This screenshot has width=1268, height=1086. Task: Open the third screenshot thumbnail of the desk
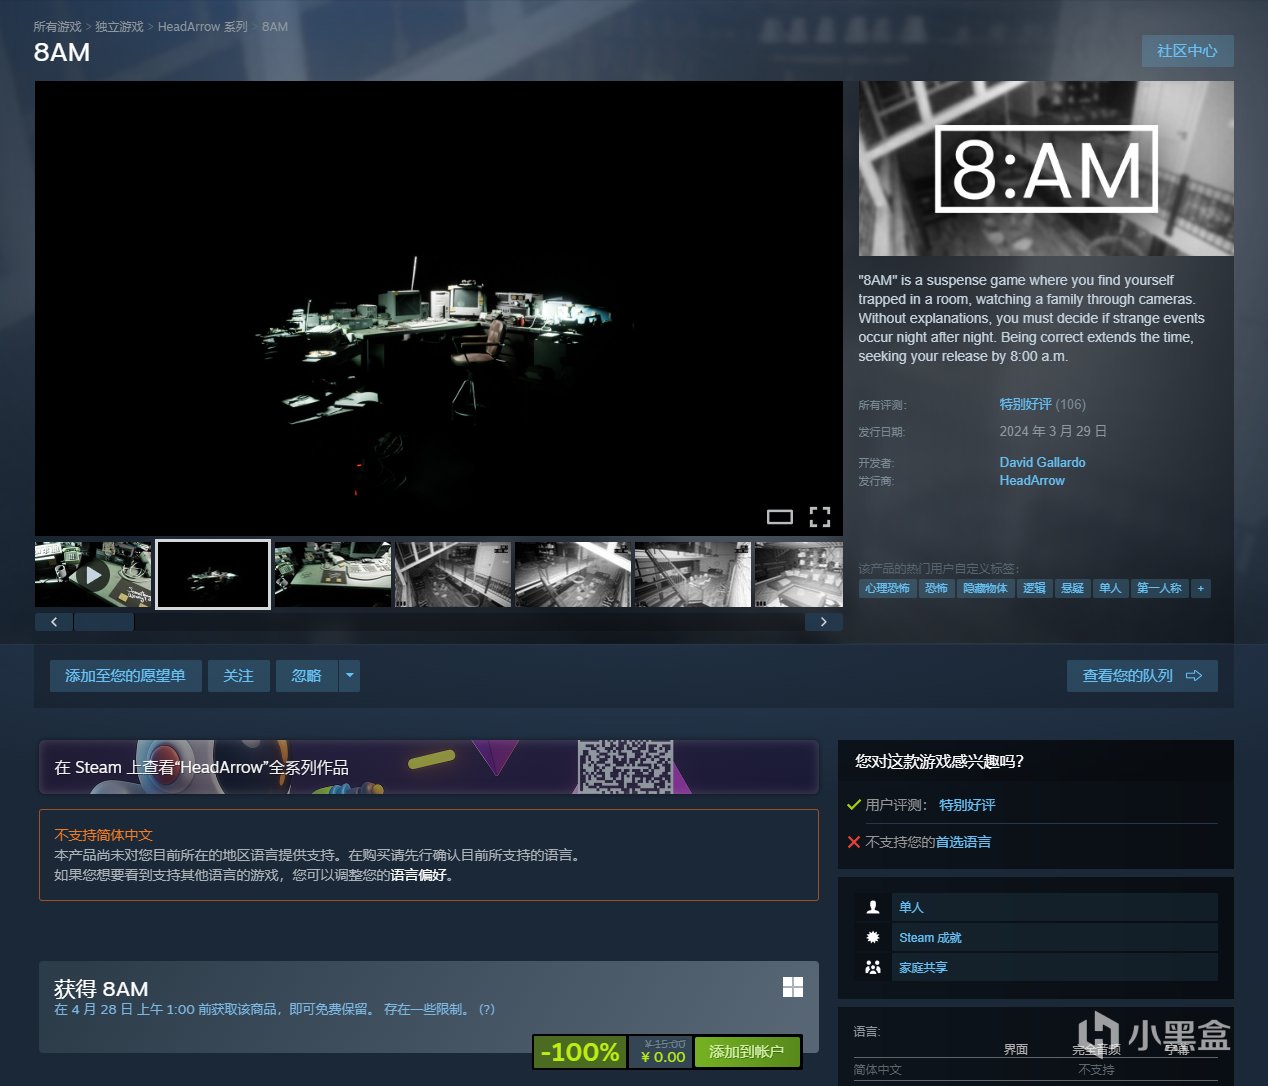[333, 574]
